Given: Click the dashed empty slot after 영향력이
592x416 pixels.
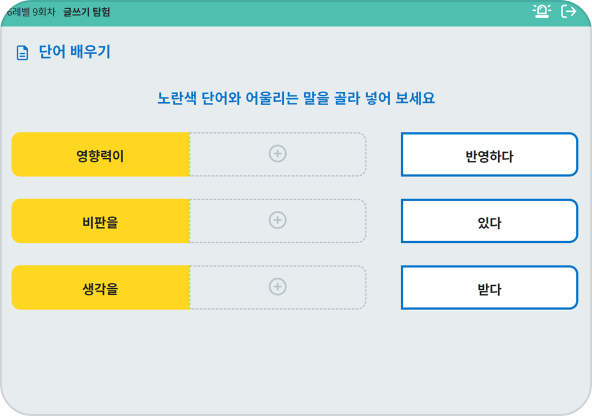Looking at the screenshot, I should pyautogui.click(x=278, y=154).
